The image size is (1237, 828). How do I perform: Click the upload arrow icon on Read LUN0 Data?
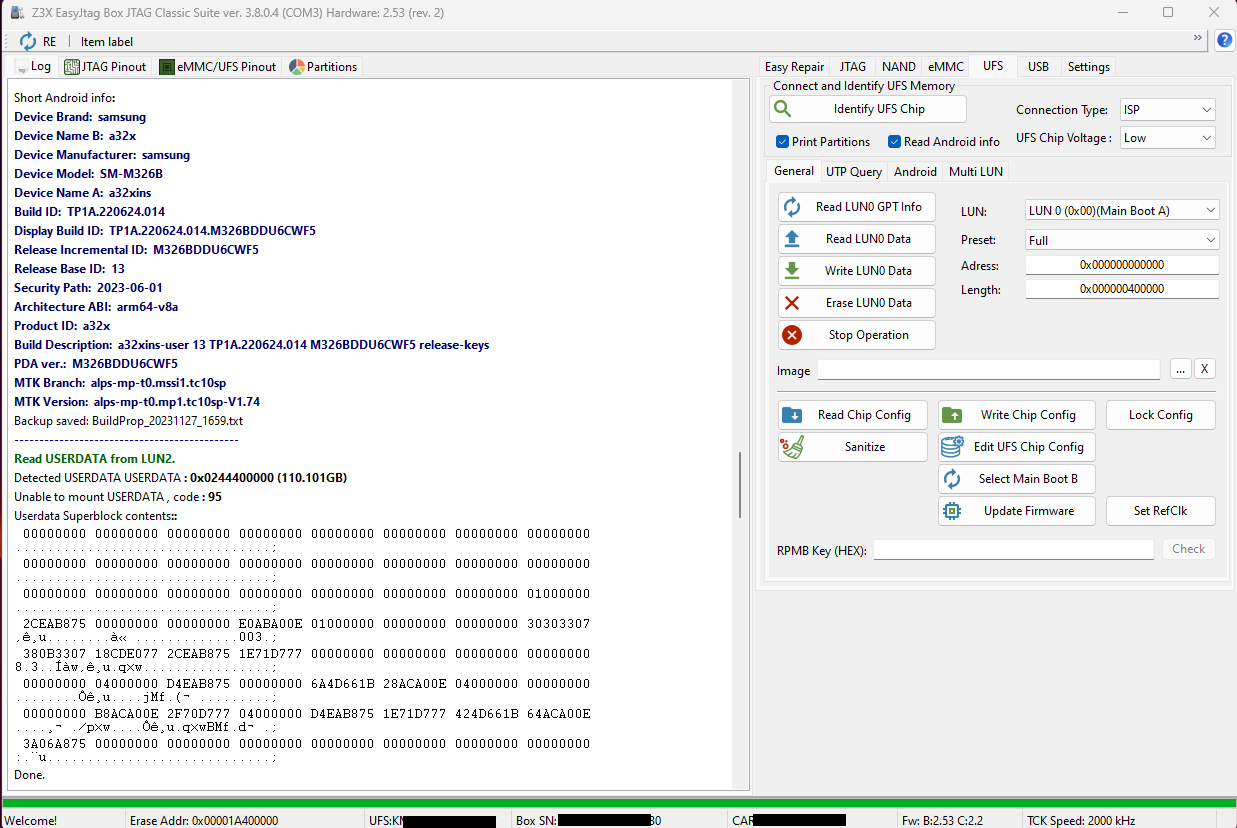point(792,239)
